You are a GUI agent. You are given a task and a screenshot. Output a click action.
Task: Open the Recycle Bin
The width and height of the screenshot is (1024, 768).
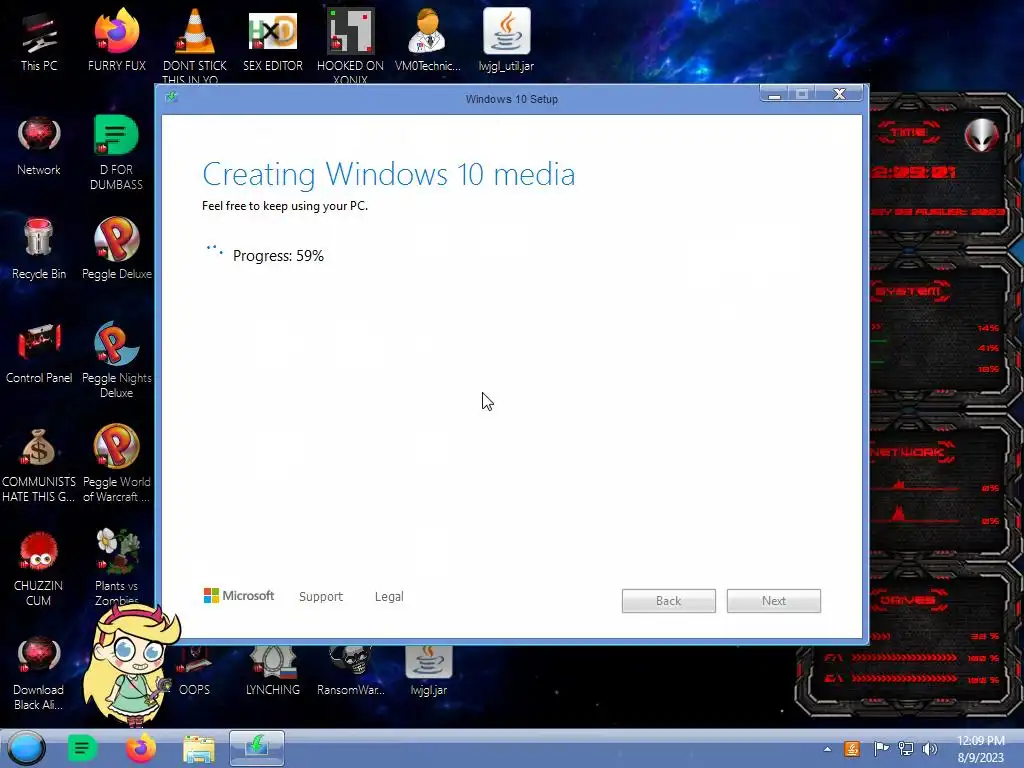point(39,249)
